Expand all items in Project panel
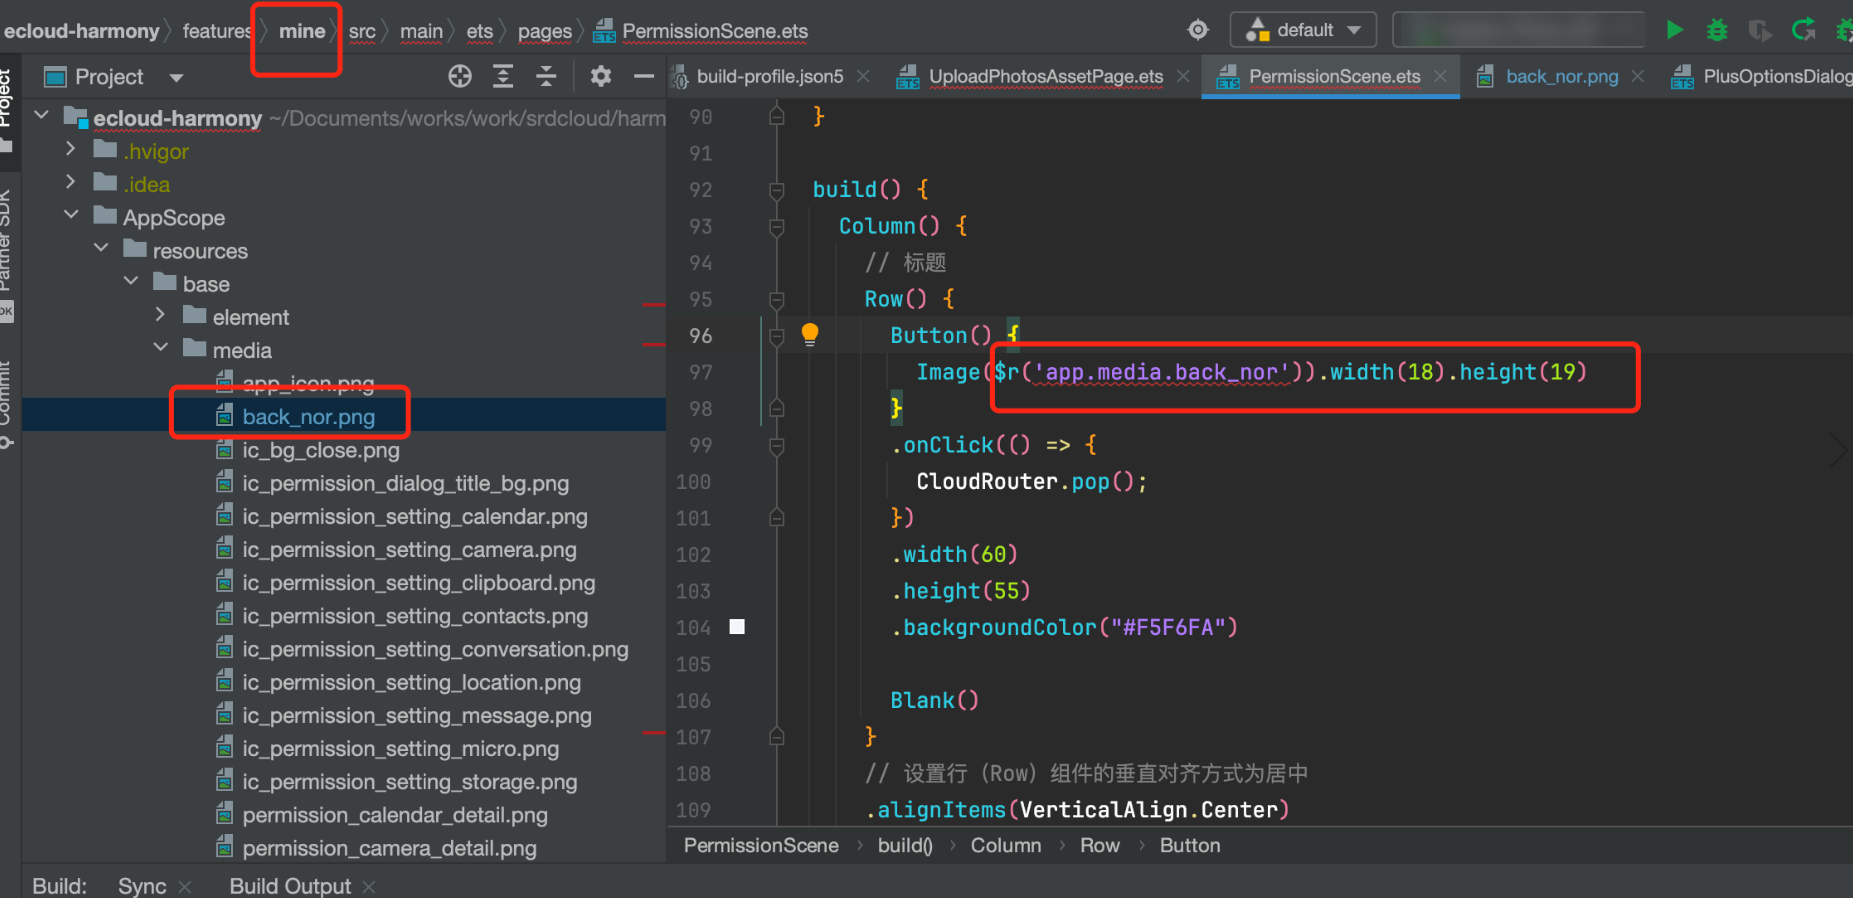1853x898 pixels. coord(503,77)
